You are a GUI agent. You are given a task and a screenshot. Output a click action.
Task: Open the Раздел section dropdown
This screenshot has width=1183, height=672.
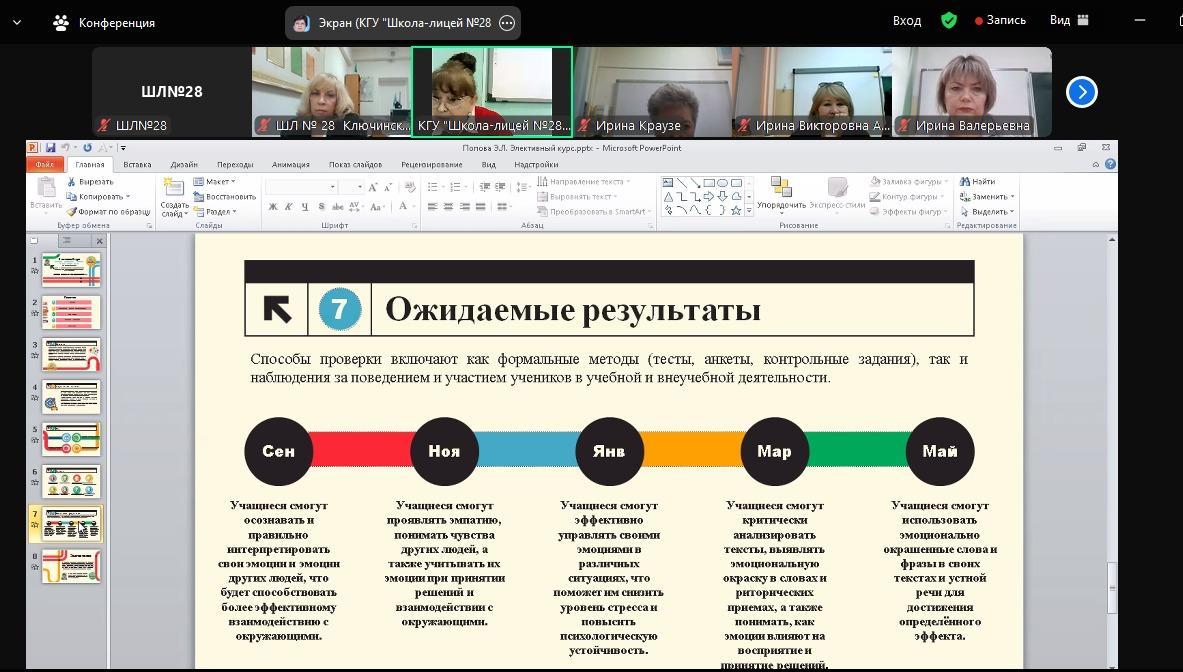pos(220,209)
